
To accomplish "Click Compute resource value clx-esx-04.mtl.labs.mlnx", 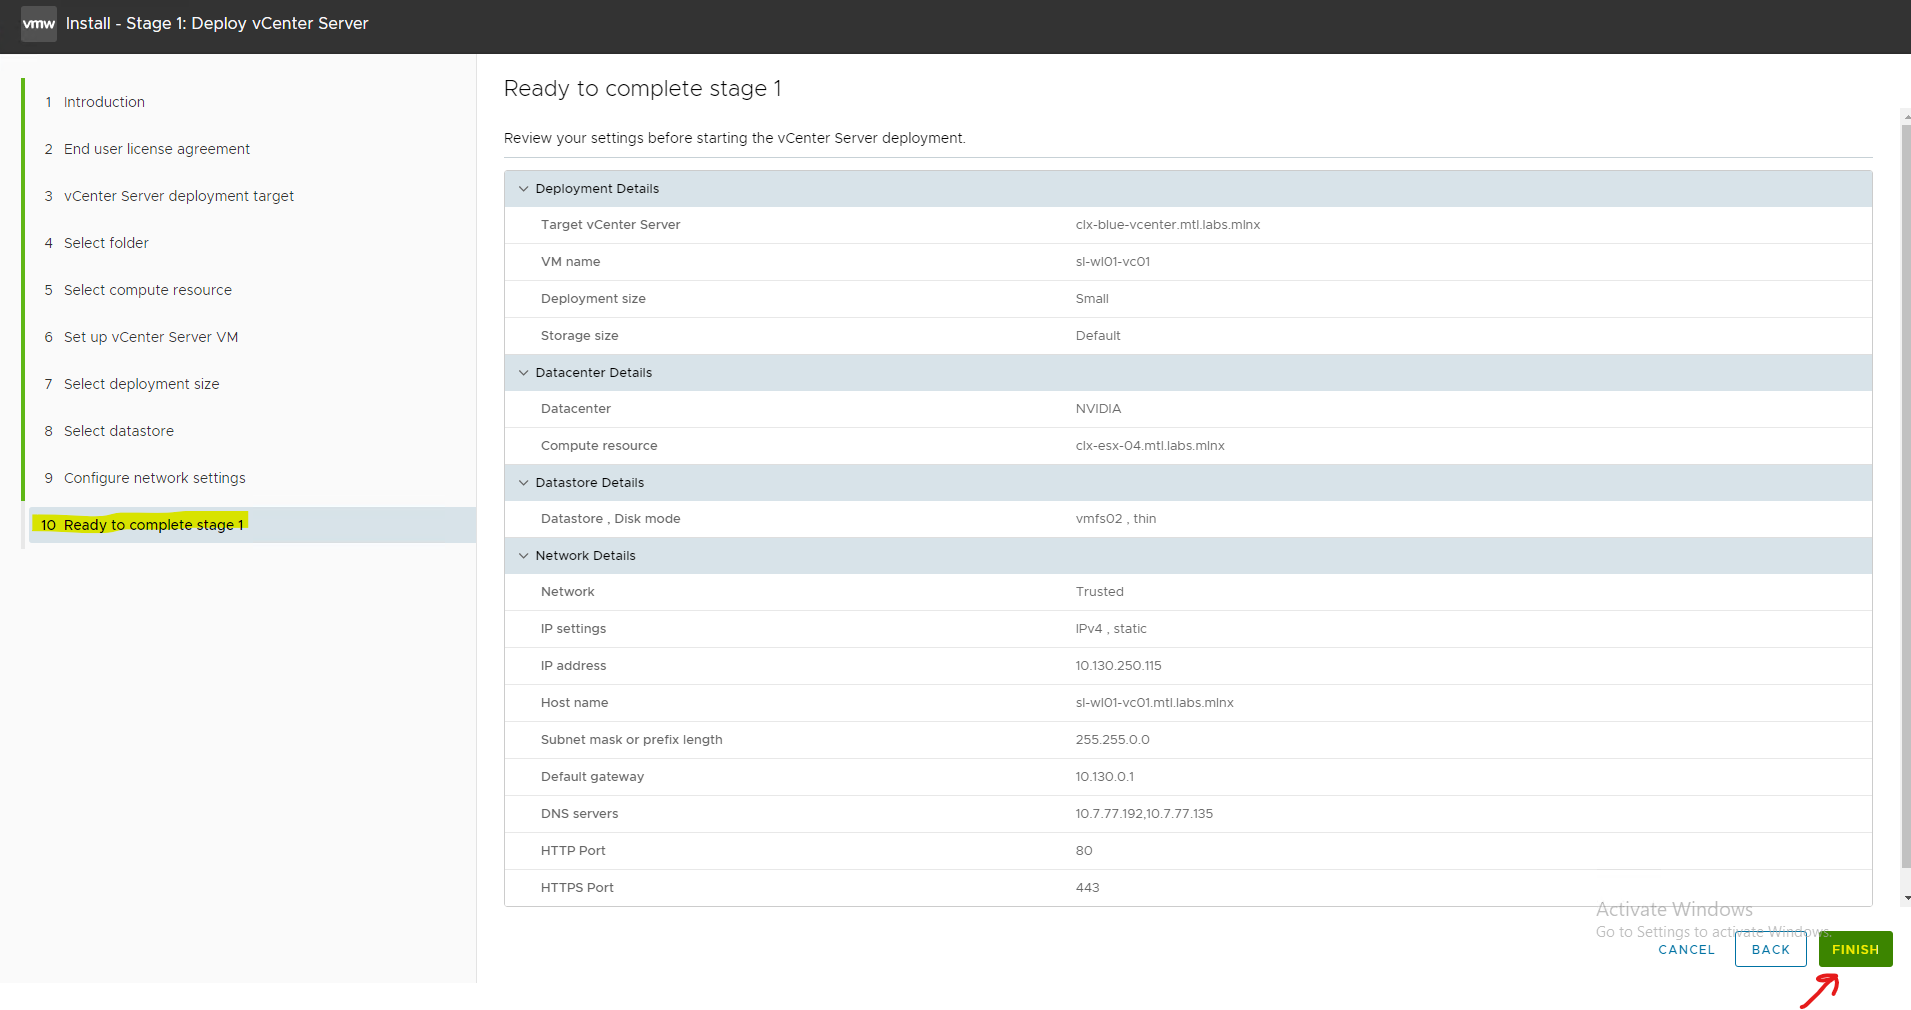I will (1150, 446).
